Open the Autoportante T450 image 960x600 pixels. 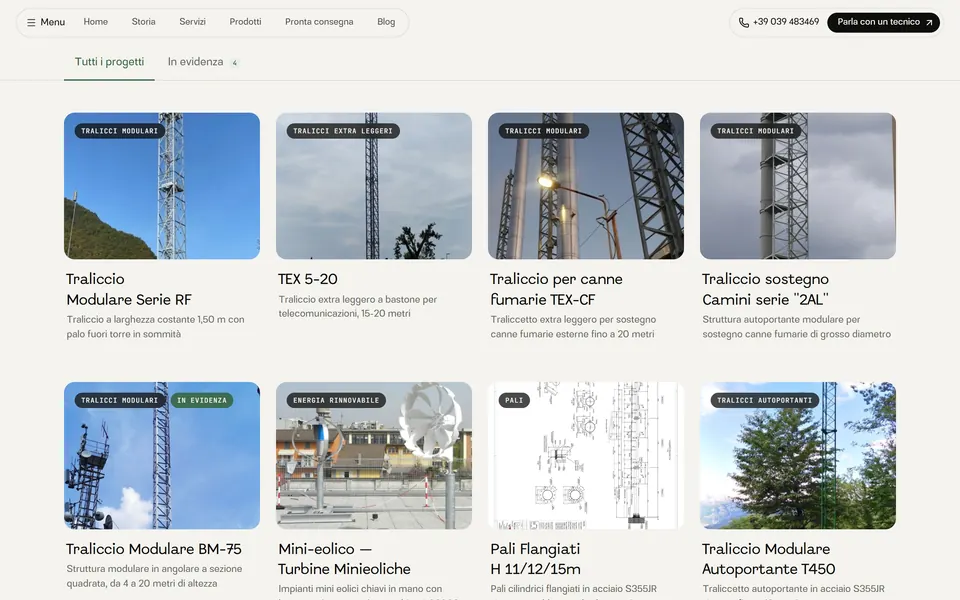798,456
